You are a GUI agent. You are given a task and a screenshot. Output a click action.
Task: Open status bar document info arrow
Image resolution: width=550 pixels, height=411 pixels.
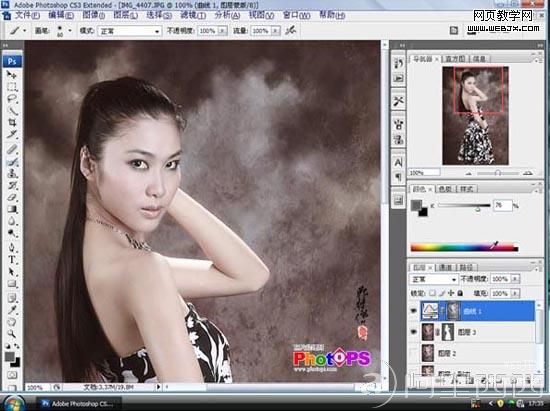pos(158,387)
